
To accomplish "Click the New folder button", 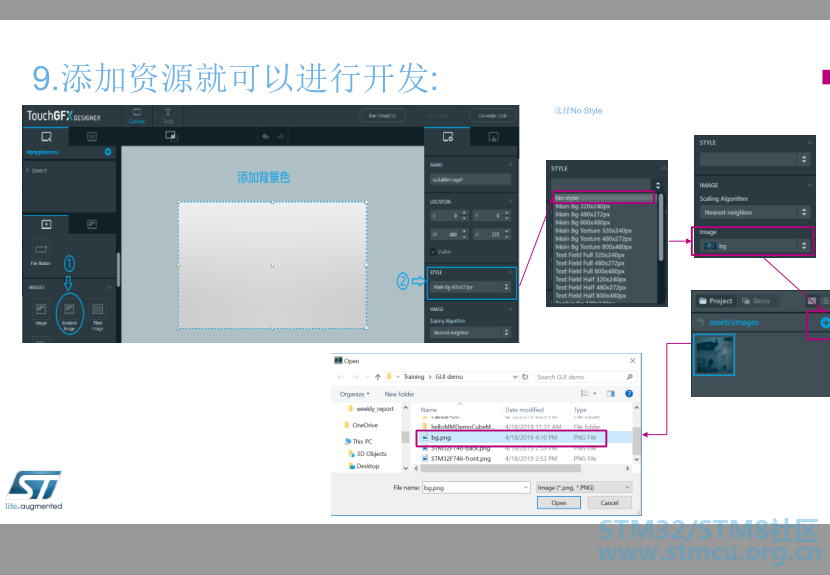I will (x=399, y=394).
